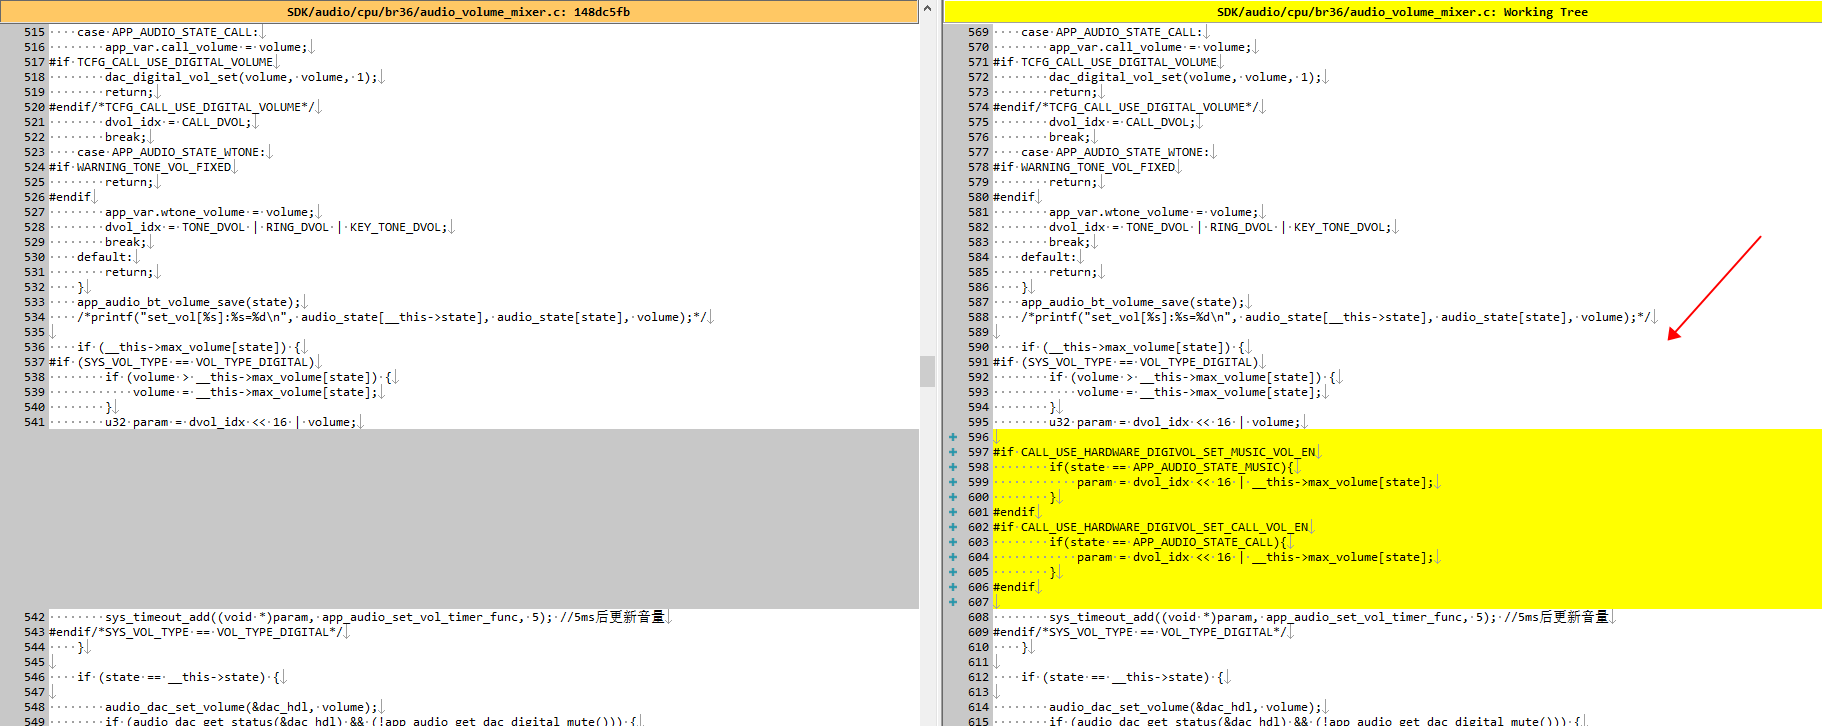Click line 599 param assignment in right pane
1822x726 pixels.
click(1256, 482)
